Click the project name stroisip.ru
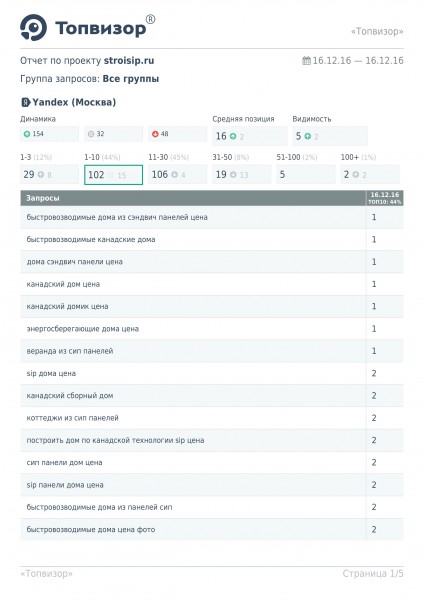 point(129,60)
